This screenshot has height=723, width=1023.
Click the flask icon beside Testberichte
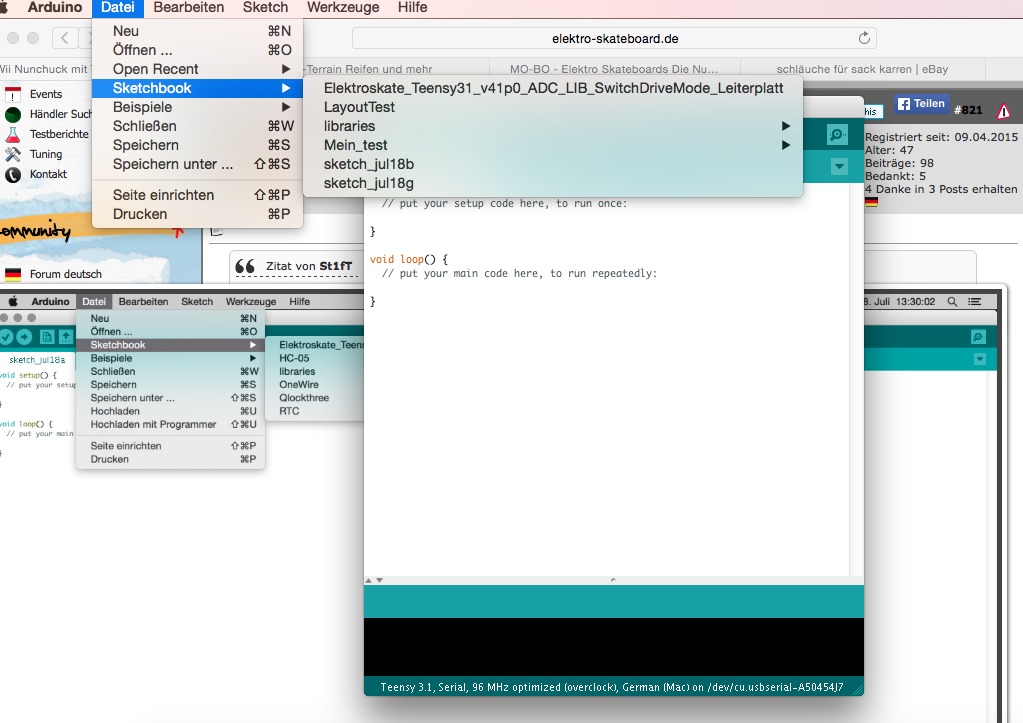[13, 134]
